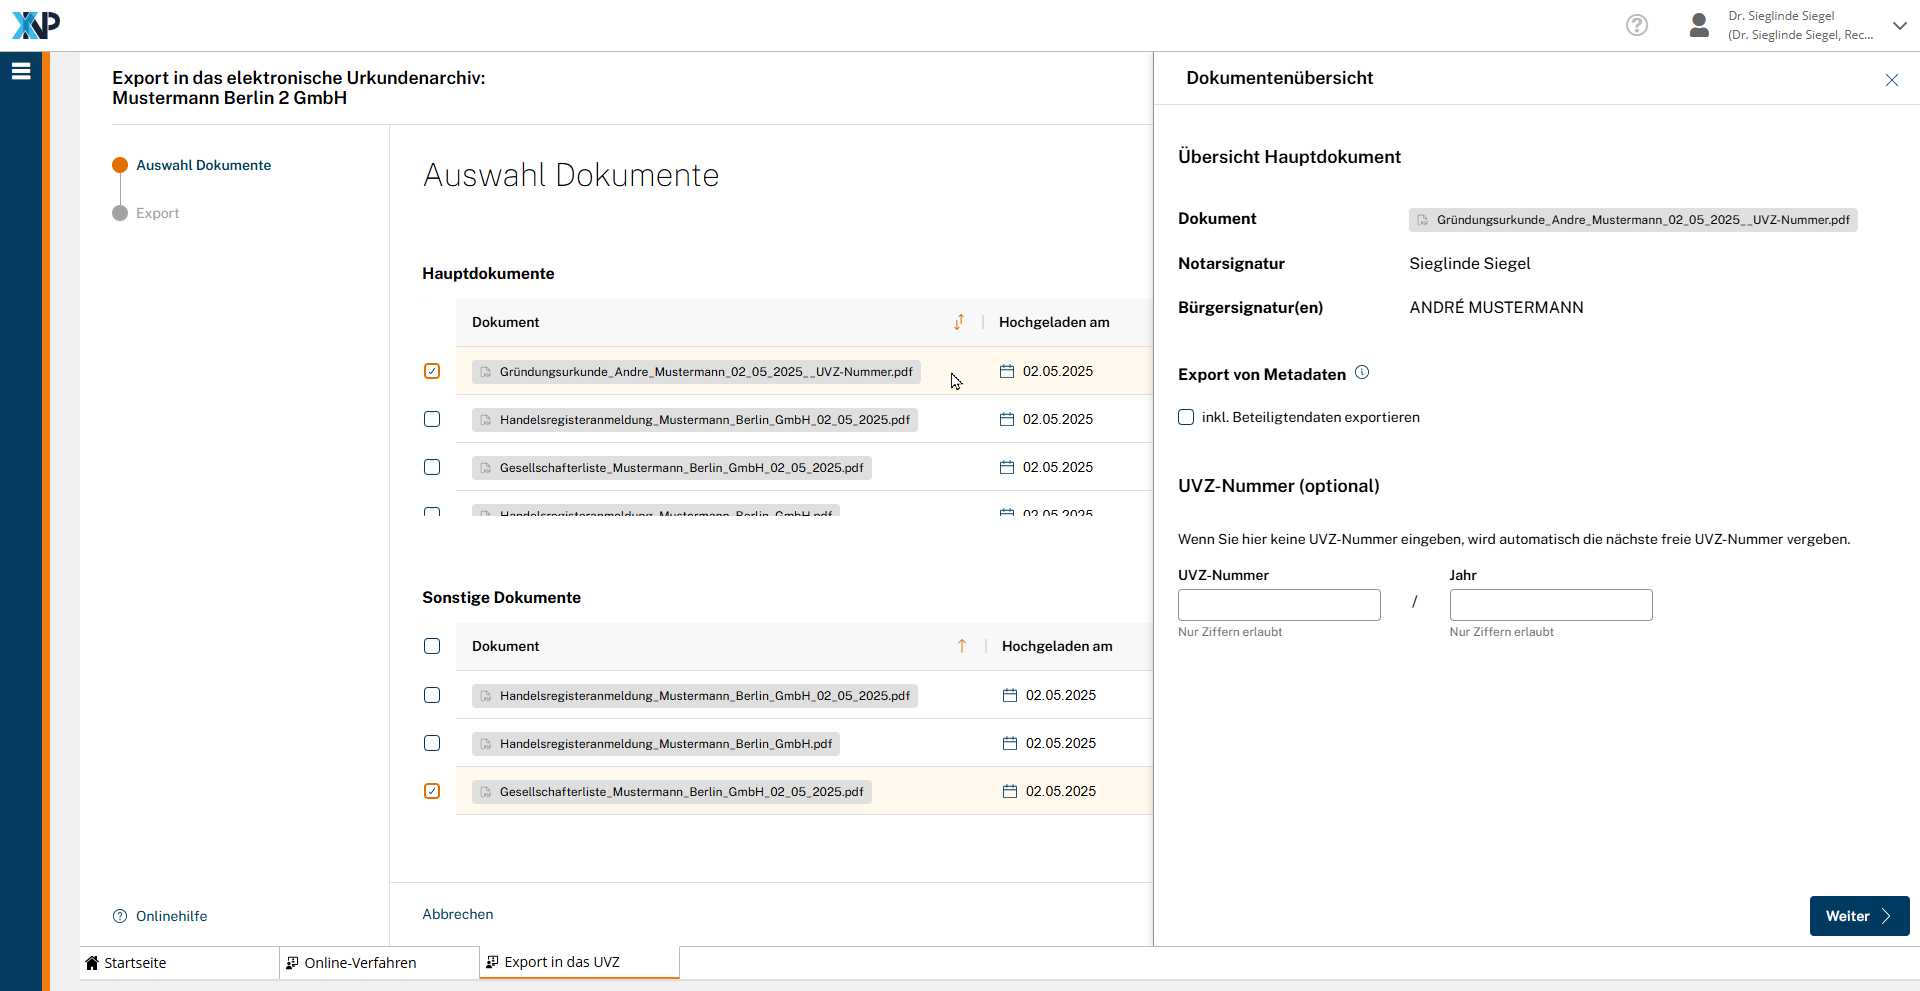Check Gesellschafterliste in Hauptdokumente list

432,467
